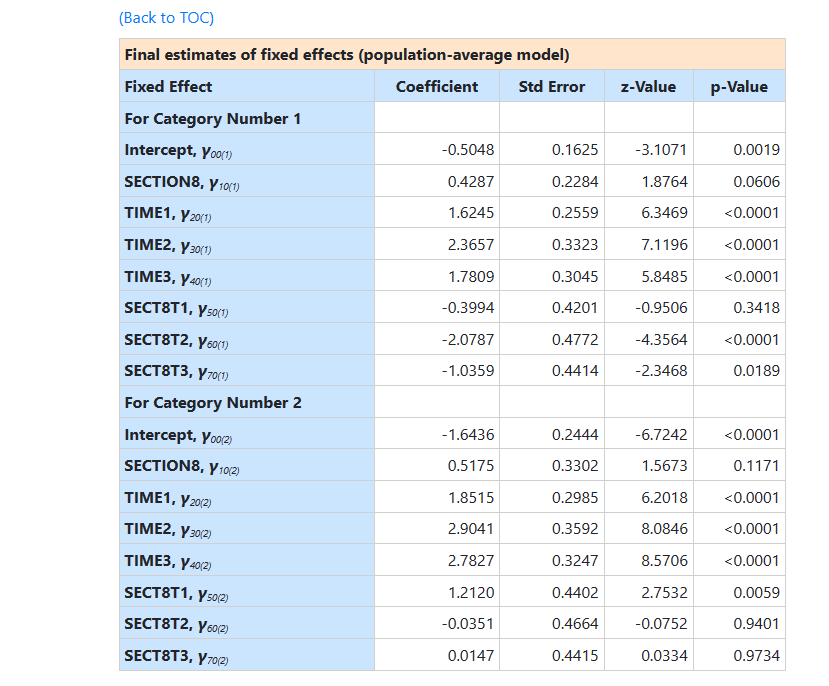Click the TIME2 coefficient 2.9041
Screen dimensions: 829x686
(470, 529)
